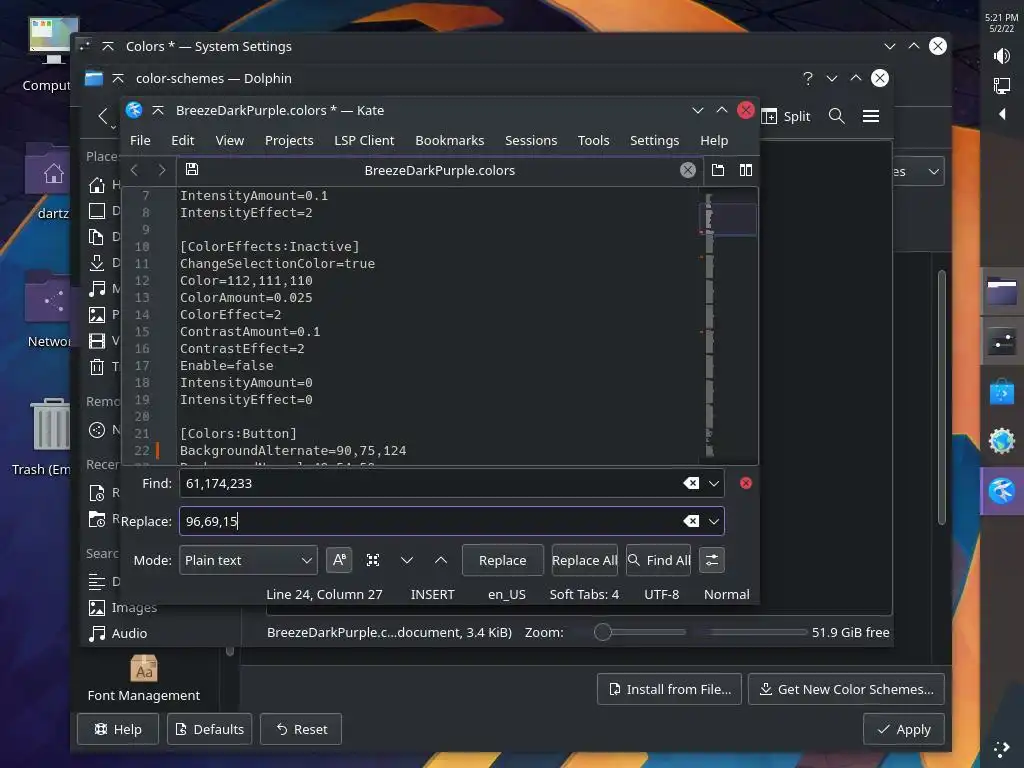This screenshot has height=768, width=1024.
Task: Open Kate's View menu
Action: 229,140
